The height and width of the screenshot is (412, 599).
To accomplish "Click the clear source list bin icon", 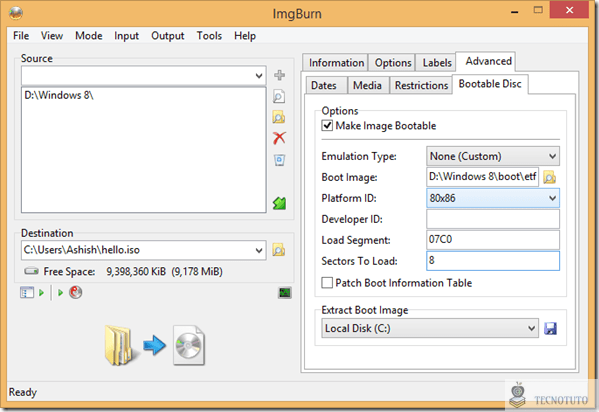I will [280, 159].
